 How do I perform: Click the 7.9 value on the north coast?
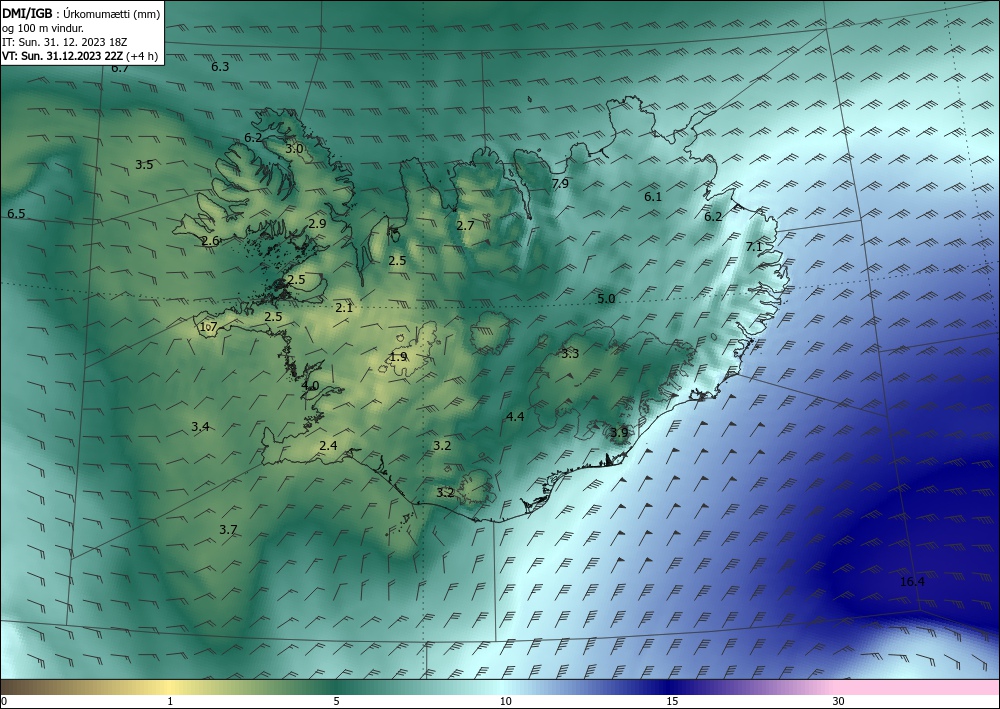click(560, 184)
